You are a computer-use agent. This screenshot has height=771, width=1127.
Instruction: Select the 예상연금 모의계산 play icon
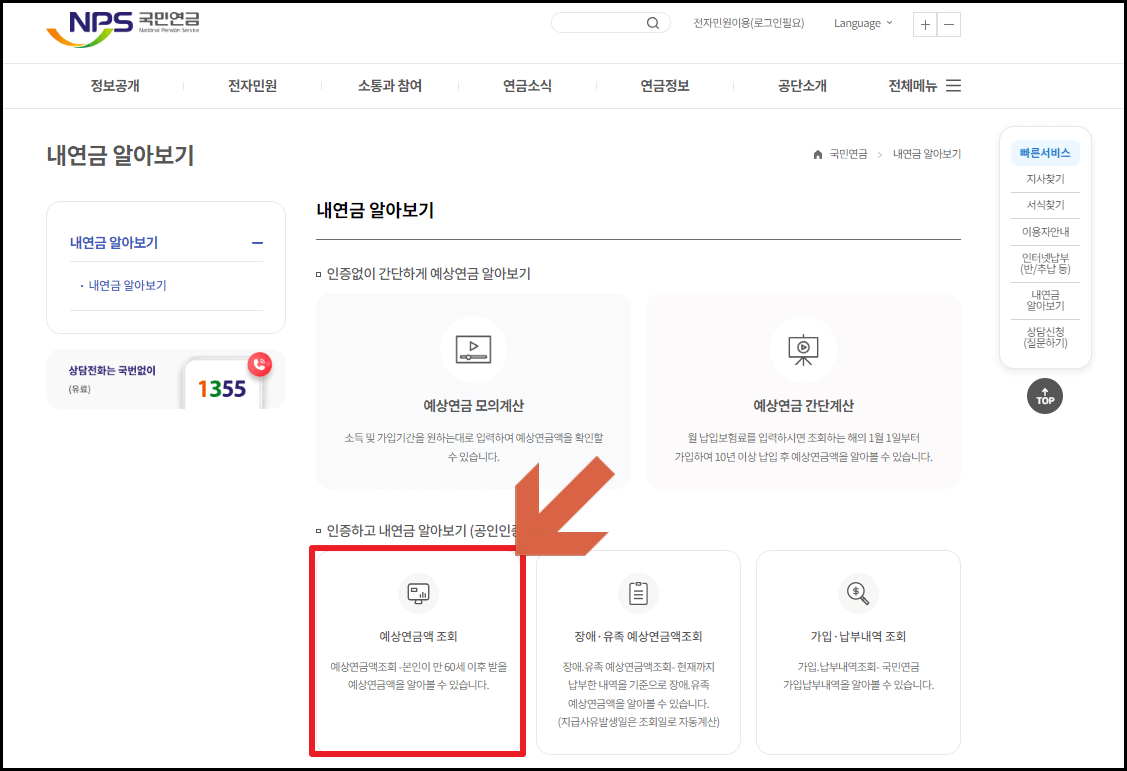point(473,350)
